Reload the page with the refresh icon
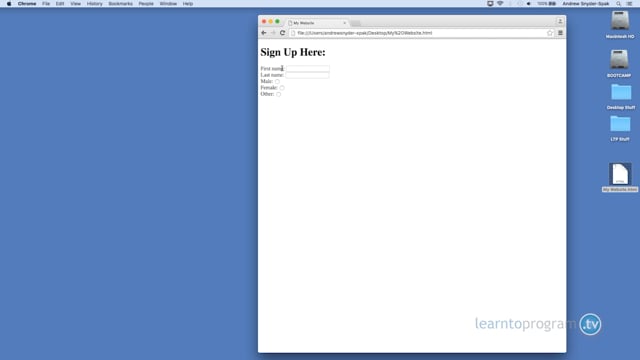 [x=282, y=33]
